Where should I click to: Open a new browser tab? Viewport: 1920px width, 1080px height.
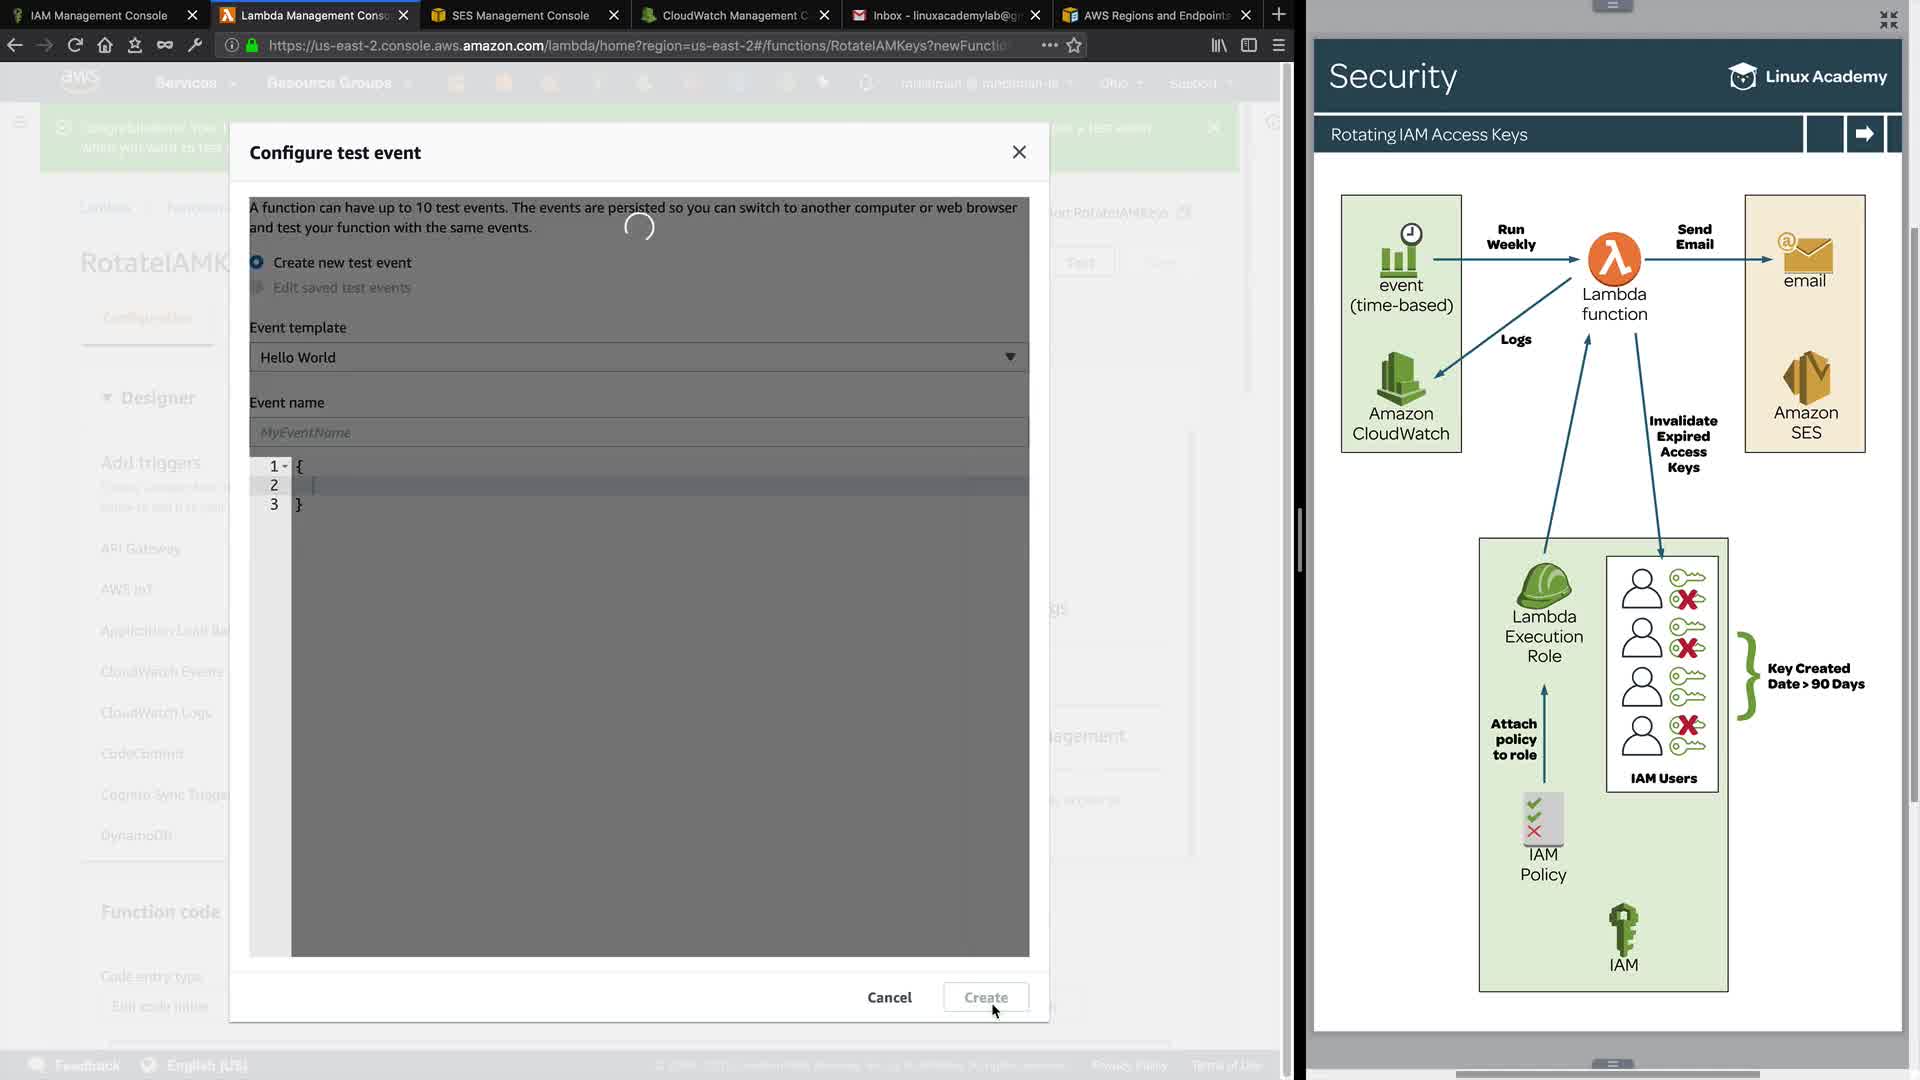[x=1278, y=15]
